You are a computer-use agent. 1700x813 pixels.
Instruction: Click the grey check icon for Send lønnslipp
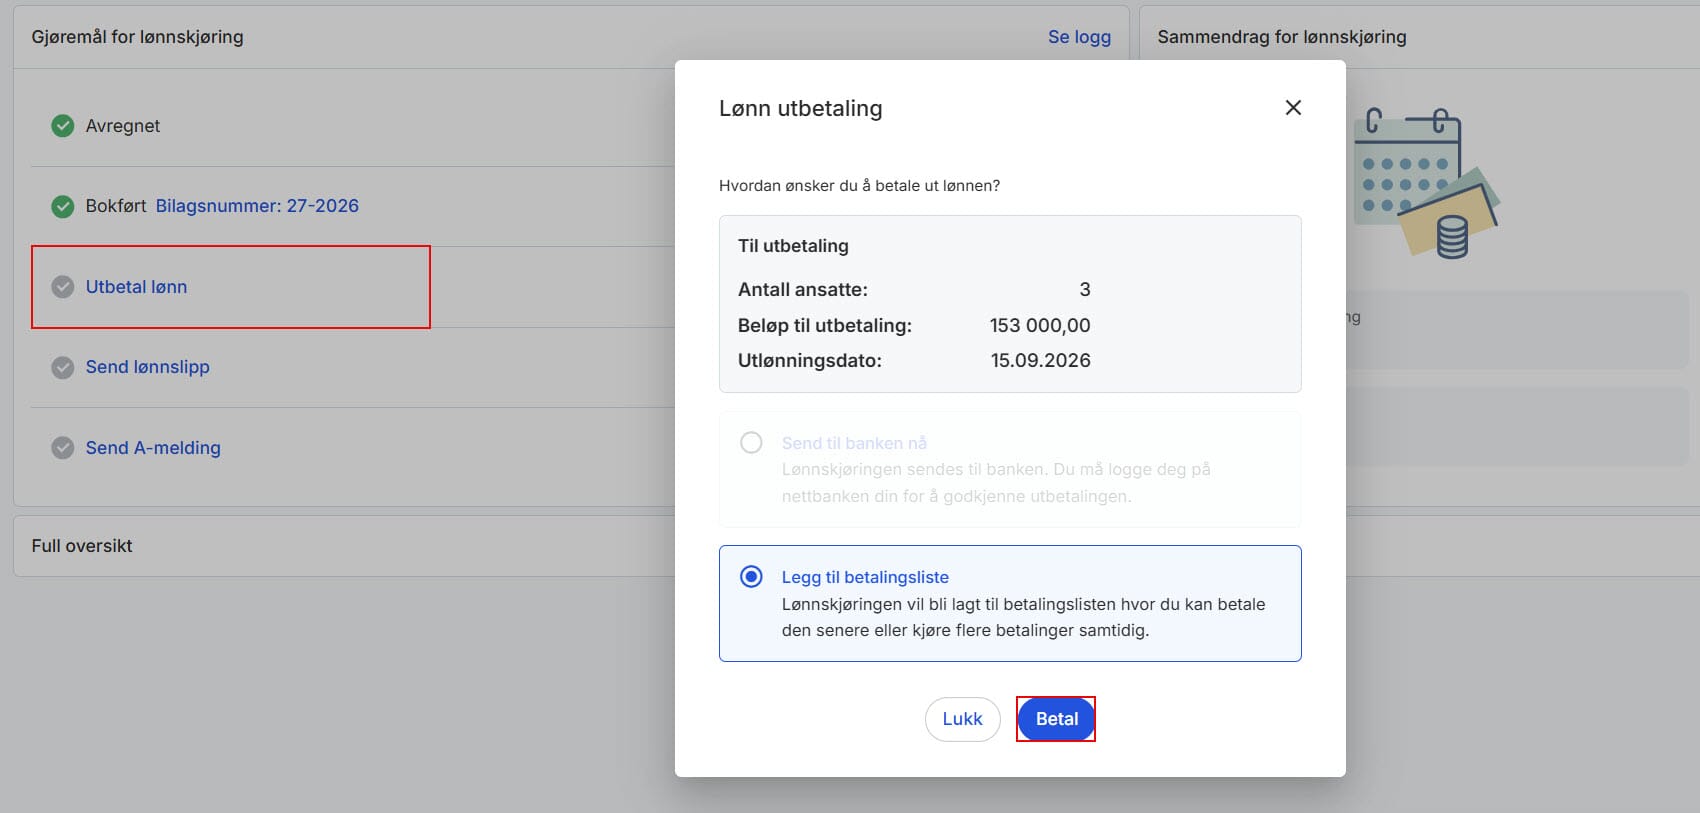pyautogui.click(x=63, y=367)
